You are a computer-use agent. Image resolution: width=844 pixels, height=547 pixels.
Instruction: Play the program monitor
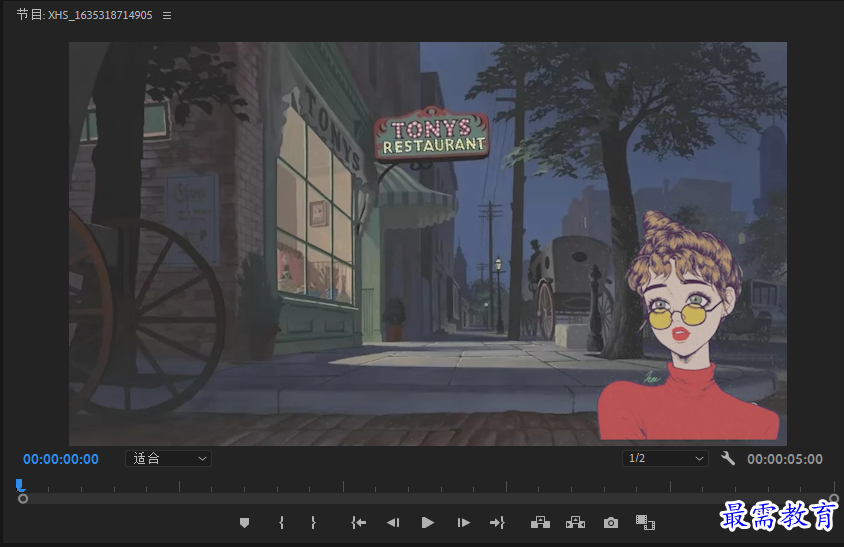click(428, 523)
